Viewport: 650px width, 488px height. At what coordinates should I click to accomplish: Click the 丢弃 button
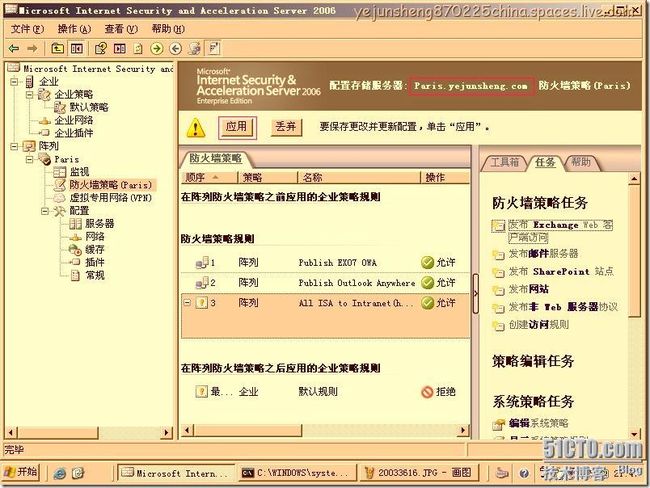(286, 126)
